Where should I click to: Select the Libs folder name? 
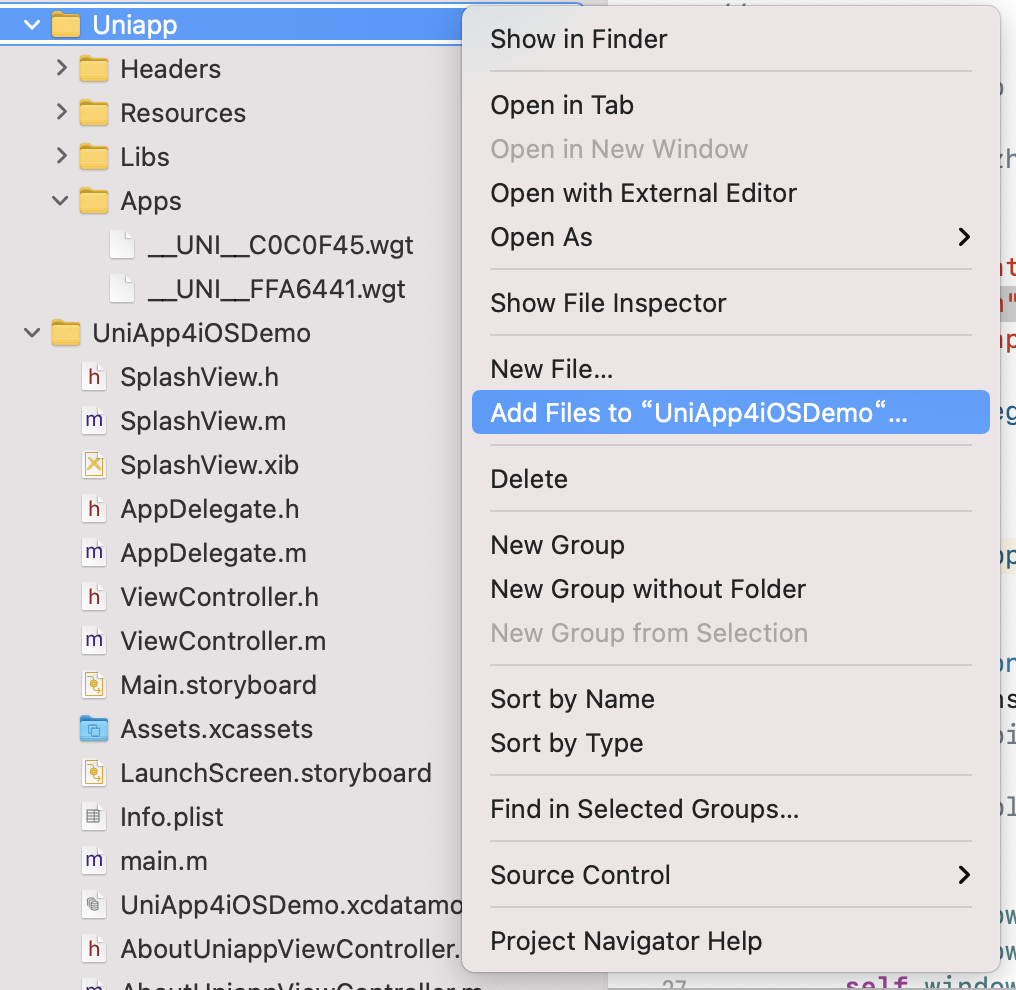tap(145, 157)
